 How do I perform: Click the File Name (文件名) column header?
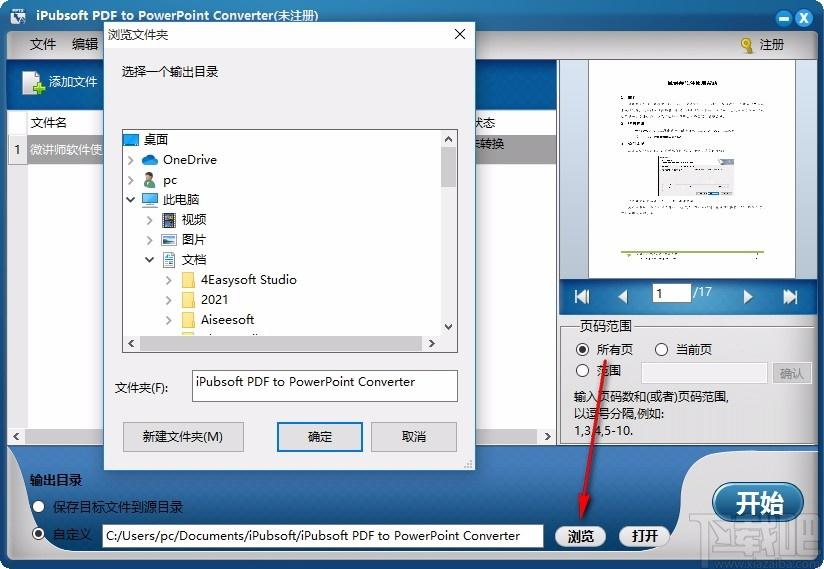coord(48,123)
